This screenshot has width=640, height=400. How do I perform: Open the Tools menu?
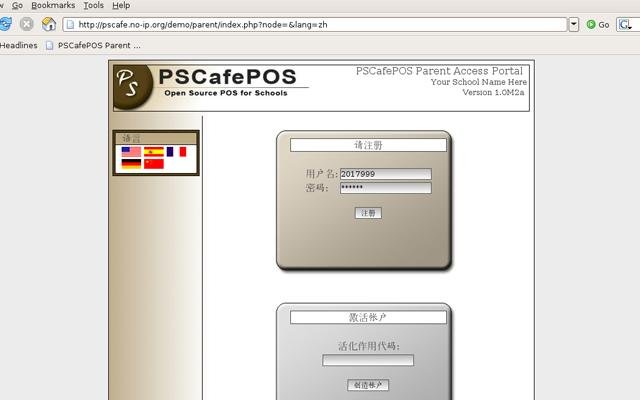tap(93, 5)
